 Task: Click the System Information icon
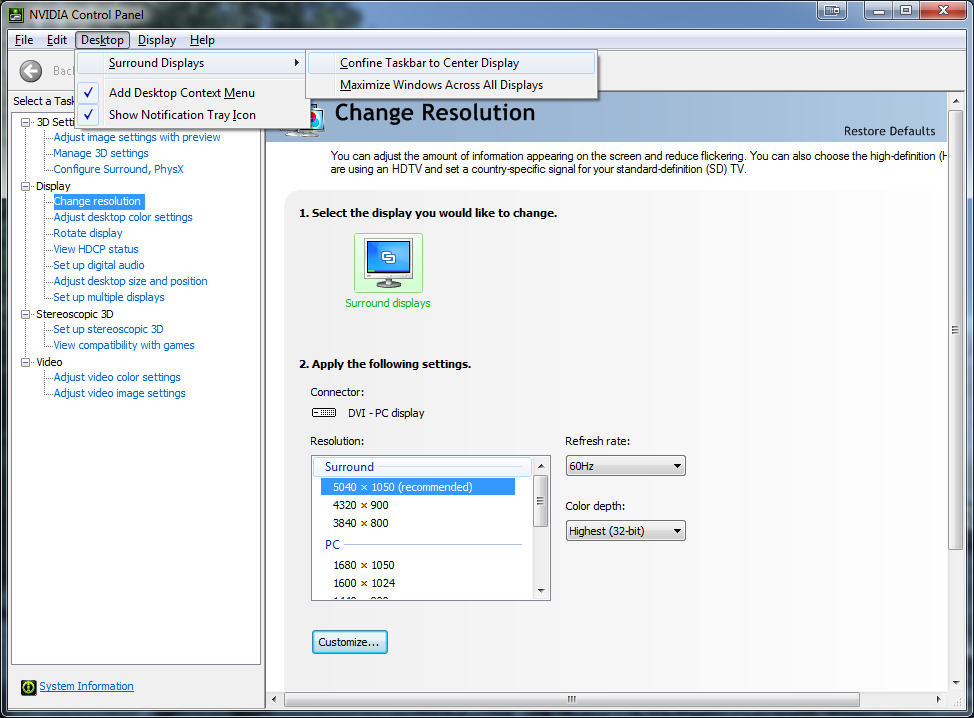pyautogui.click(x=27, y=687)
